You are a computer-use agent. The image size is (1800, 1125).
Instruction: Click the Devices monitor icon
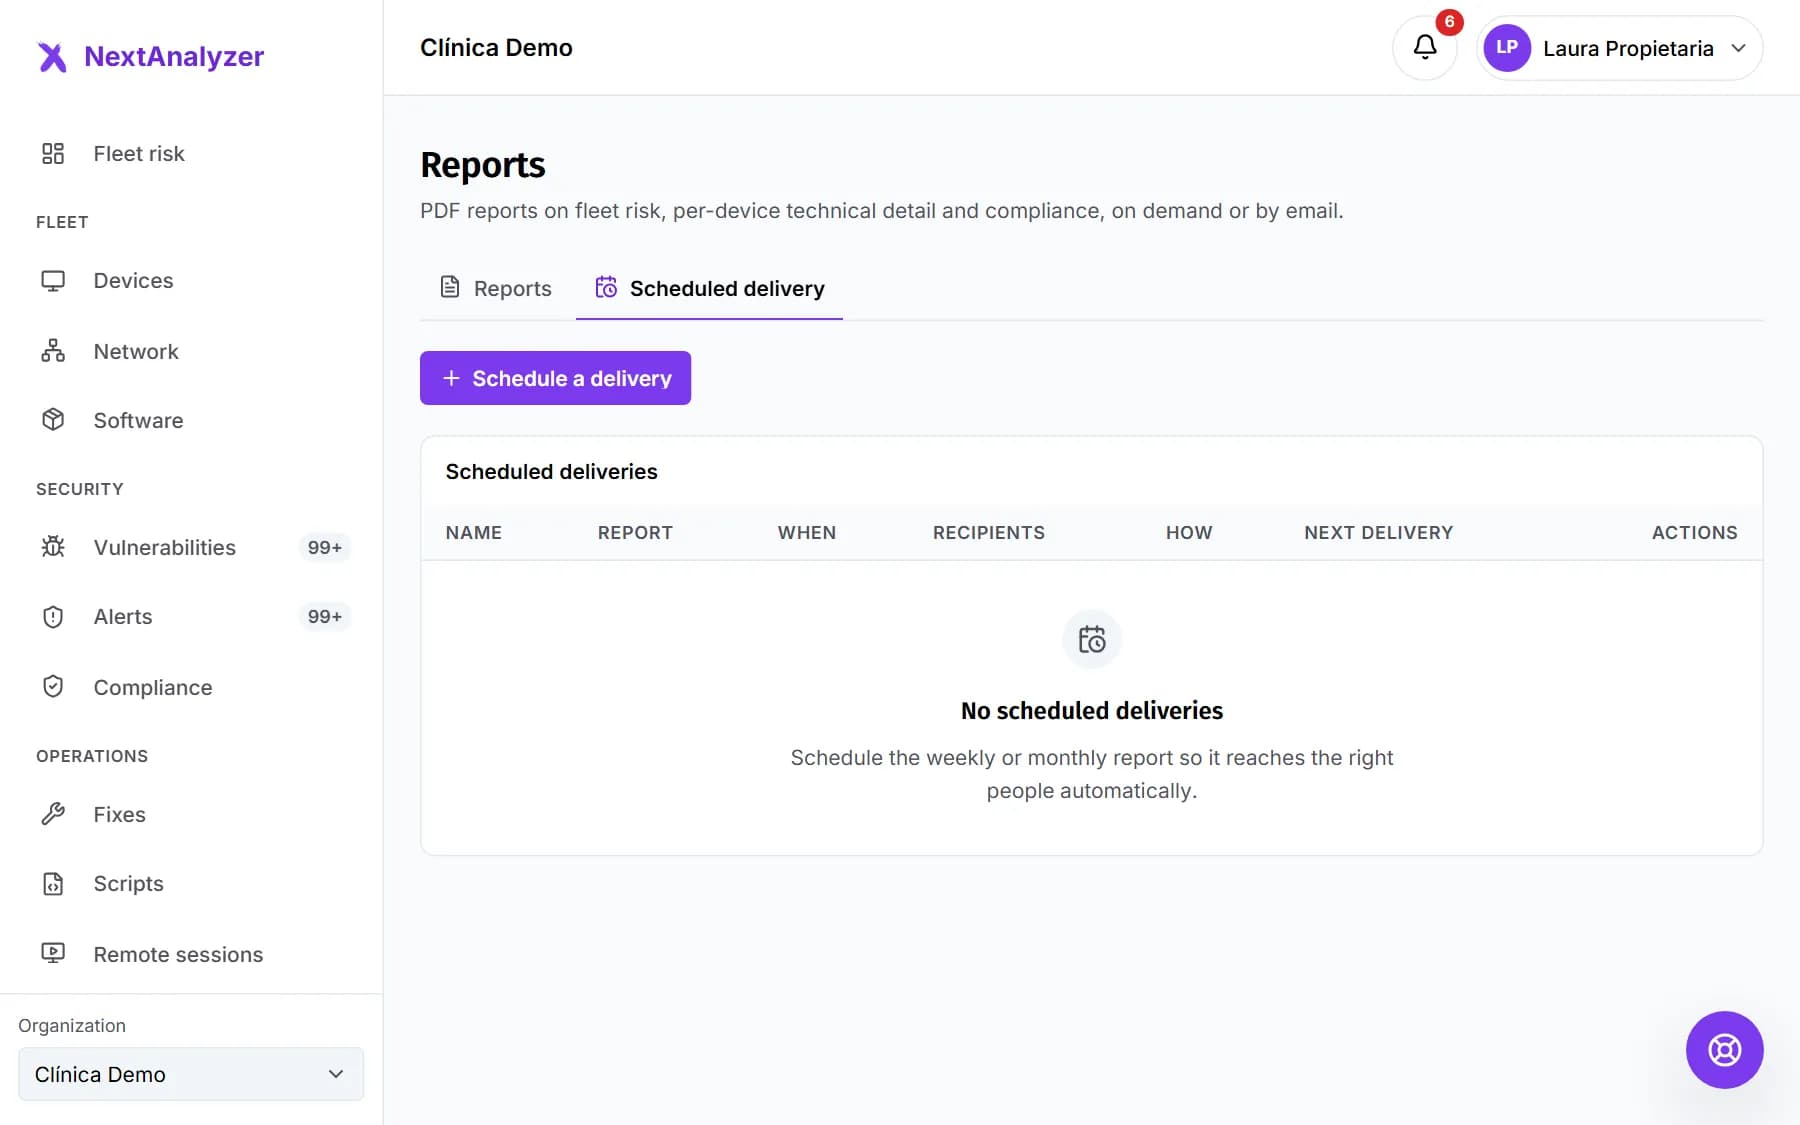[53, 281]
